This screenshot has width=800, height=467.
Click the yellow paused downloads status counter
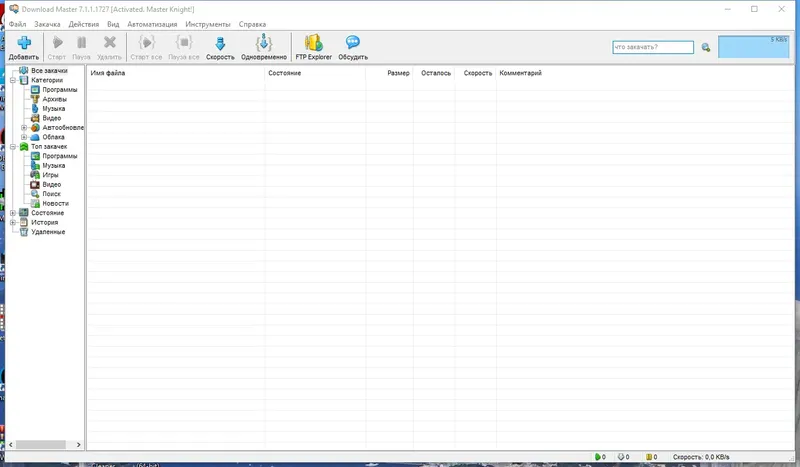click(652, 457)
